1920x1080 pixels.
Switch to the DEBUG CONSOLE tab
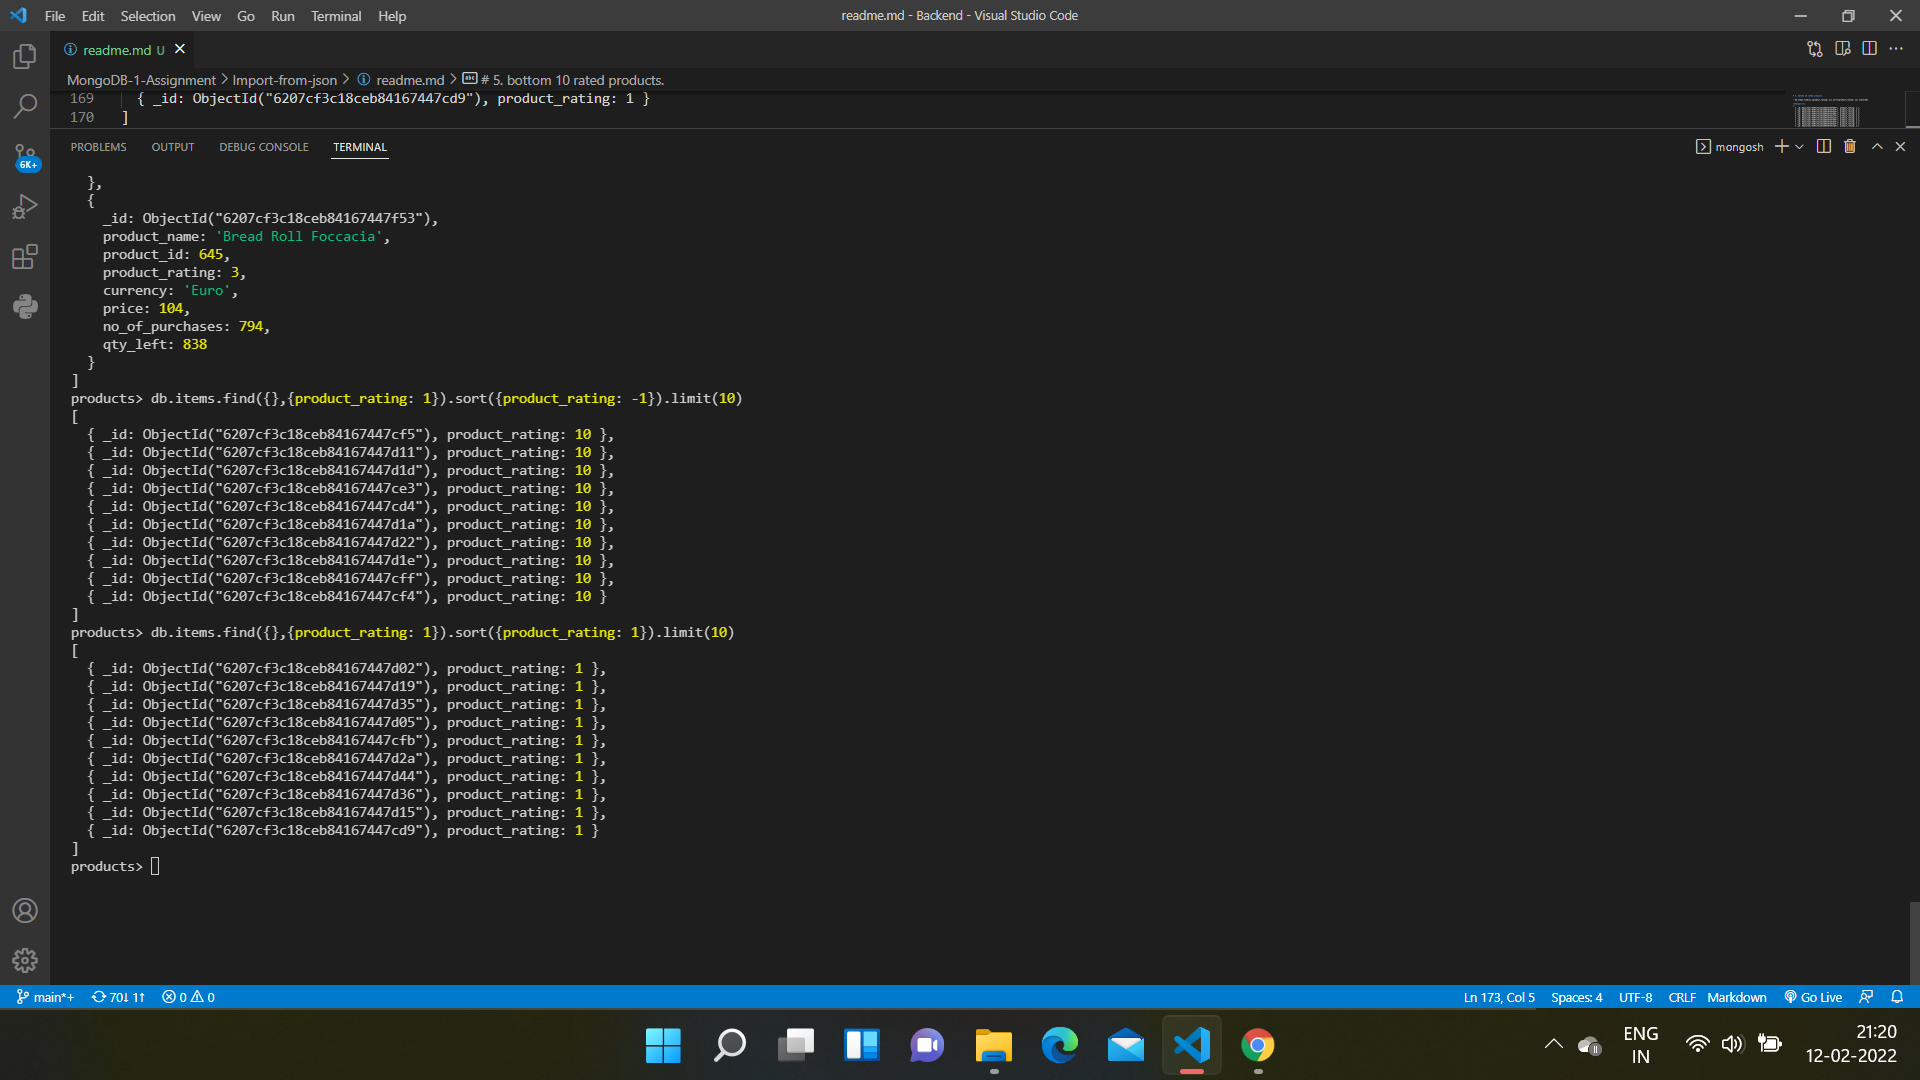coord(263,147)
